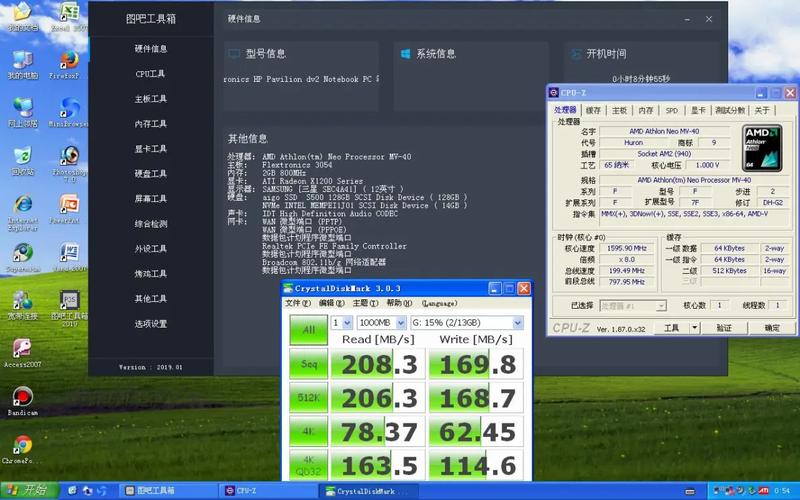This screenshot has height=500, width=800.
Task: Open the G: drive selection dropdown
Action: 517,323
